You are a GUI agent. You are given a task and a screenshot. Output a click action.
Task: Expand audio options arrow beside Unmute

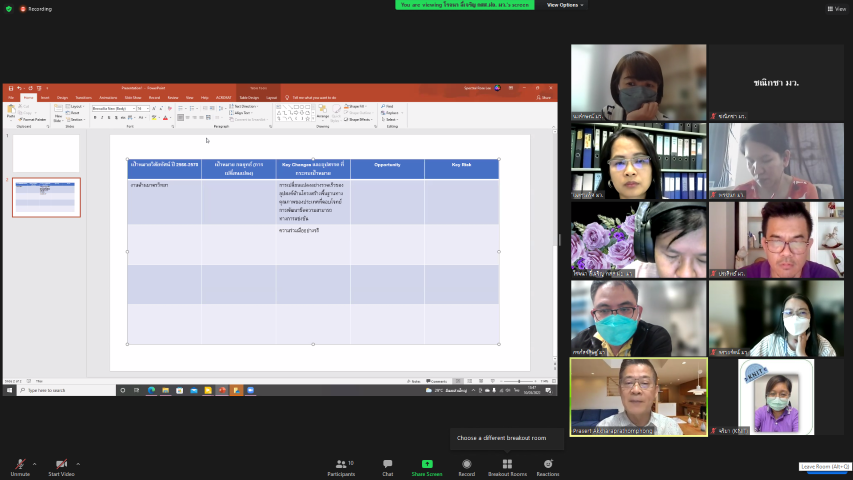click(35, 464)
